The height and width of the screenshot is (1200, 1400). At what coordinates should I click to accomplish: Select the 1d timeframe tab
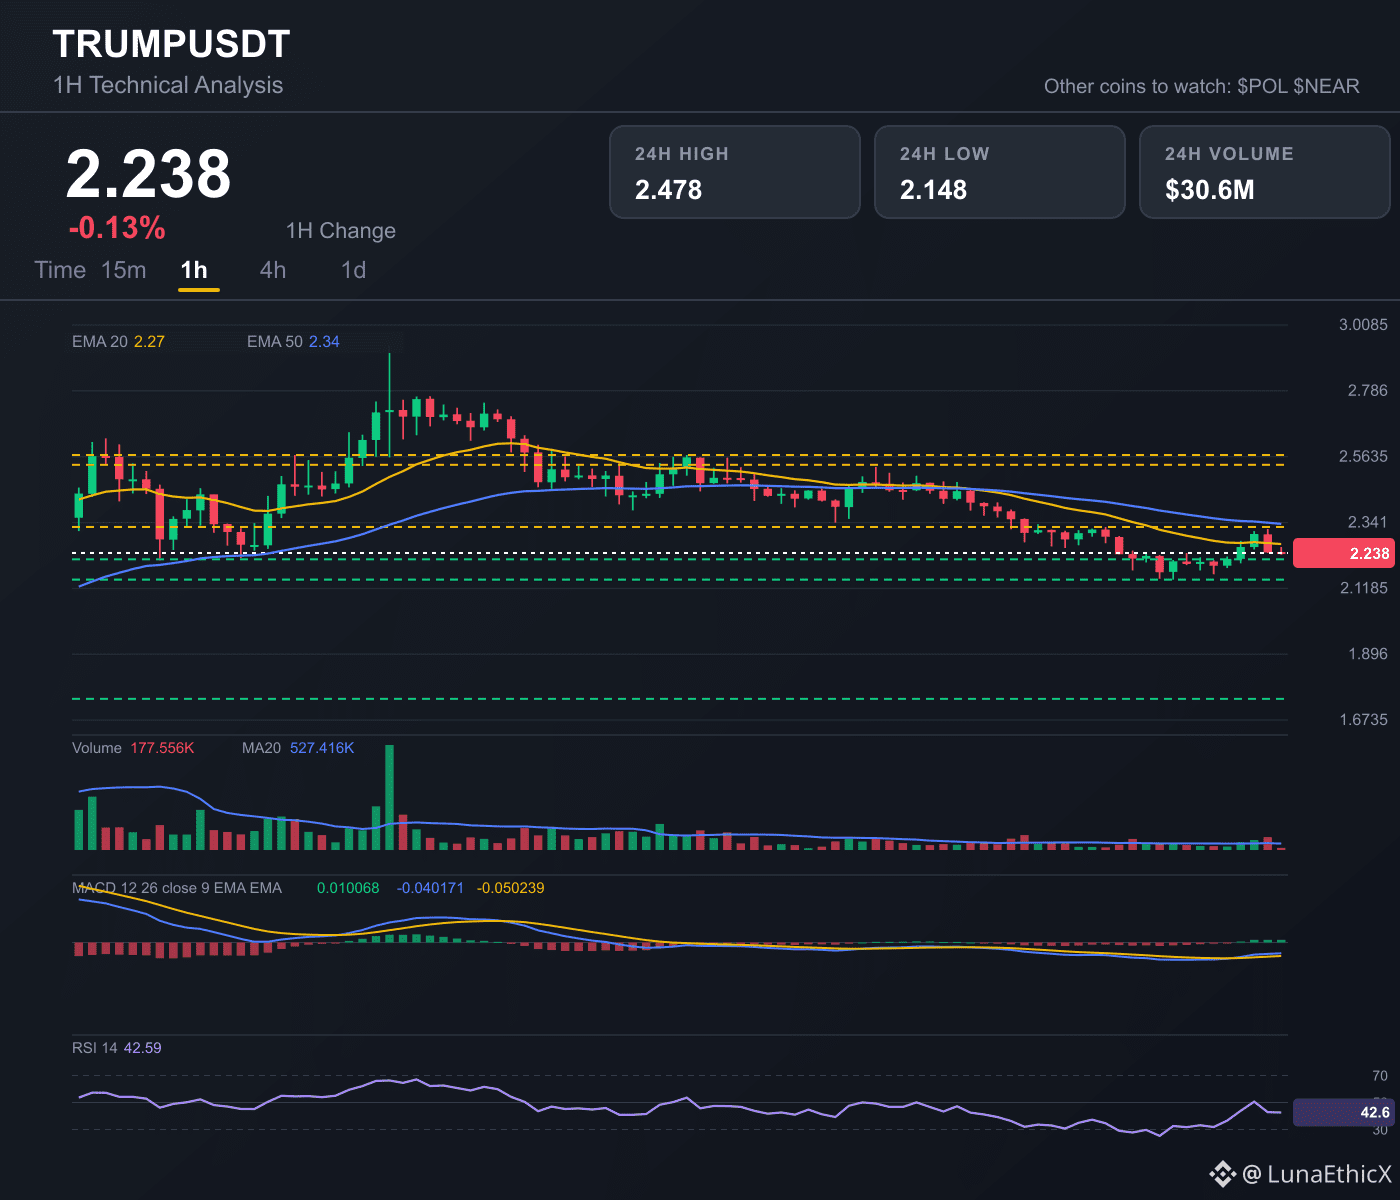(354, 270)
